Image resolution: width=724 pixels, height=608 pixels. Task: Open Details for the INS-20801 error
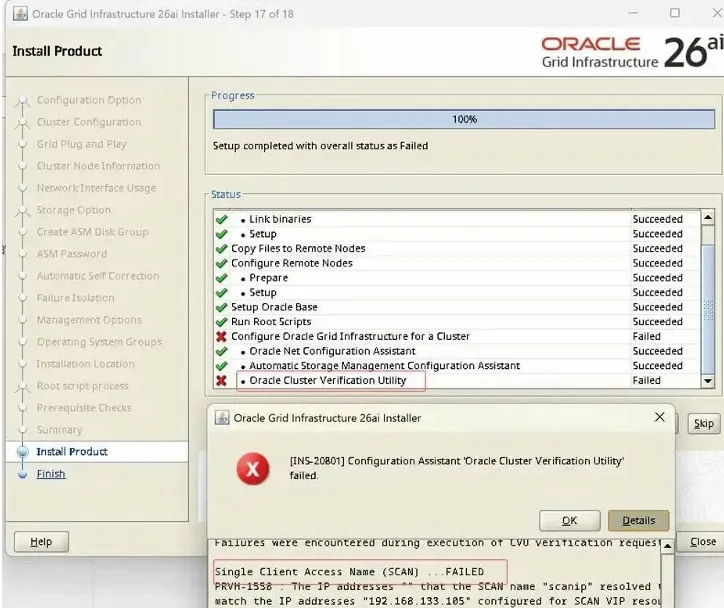(639, 520)
